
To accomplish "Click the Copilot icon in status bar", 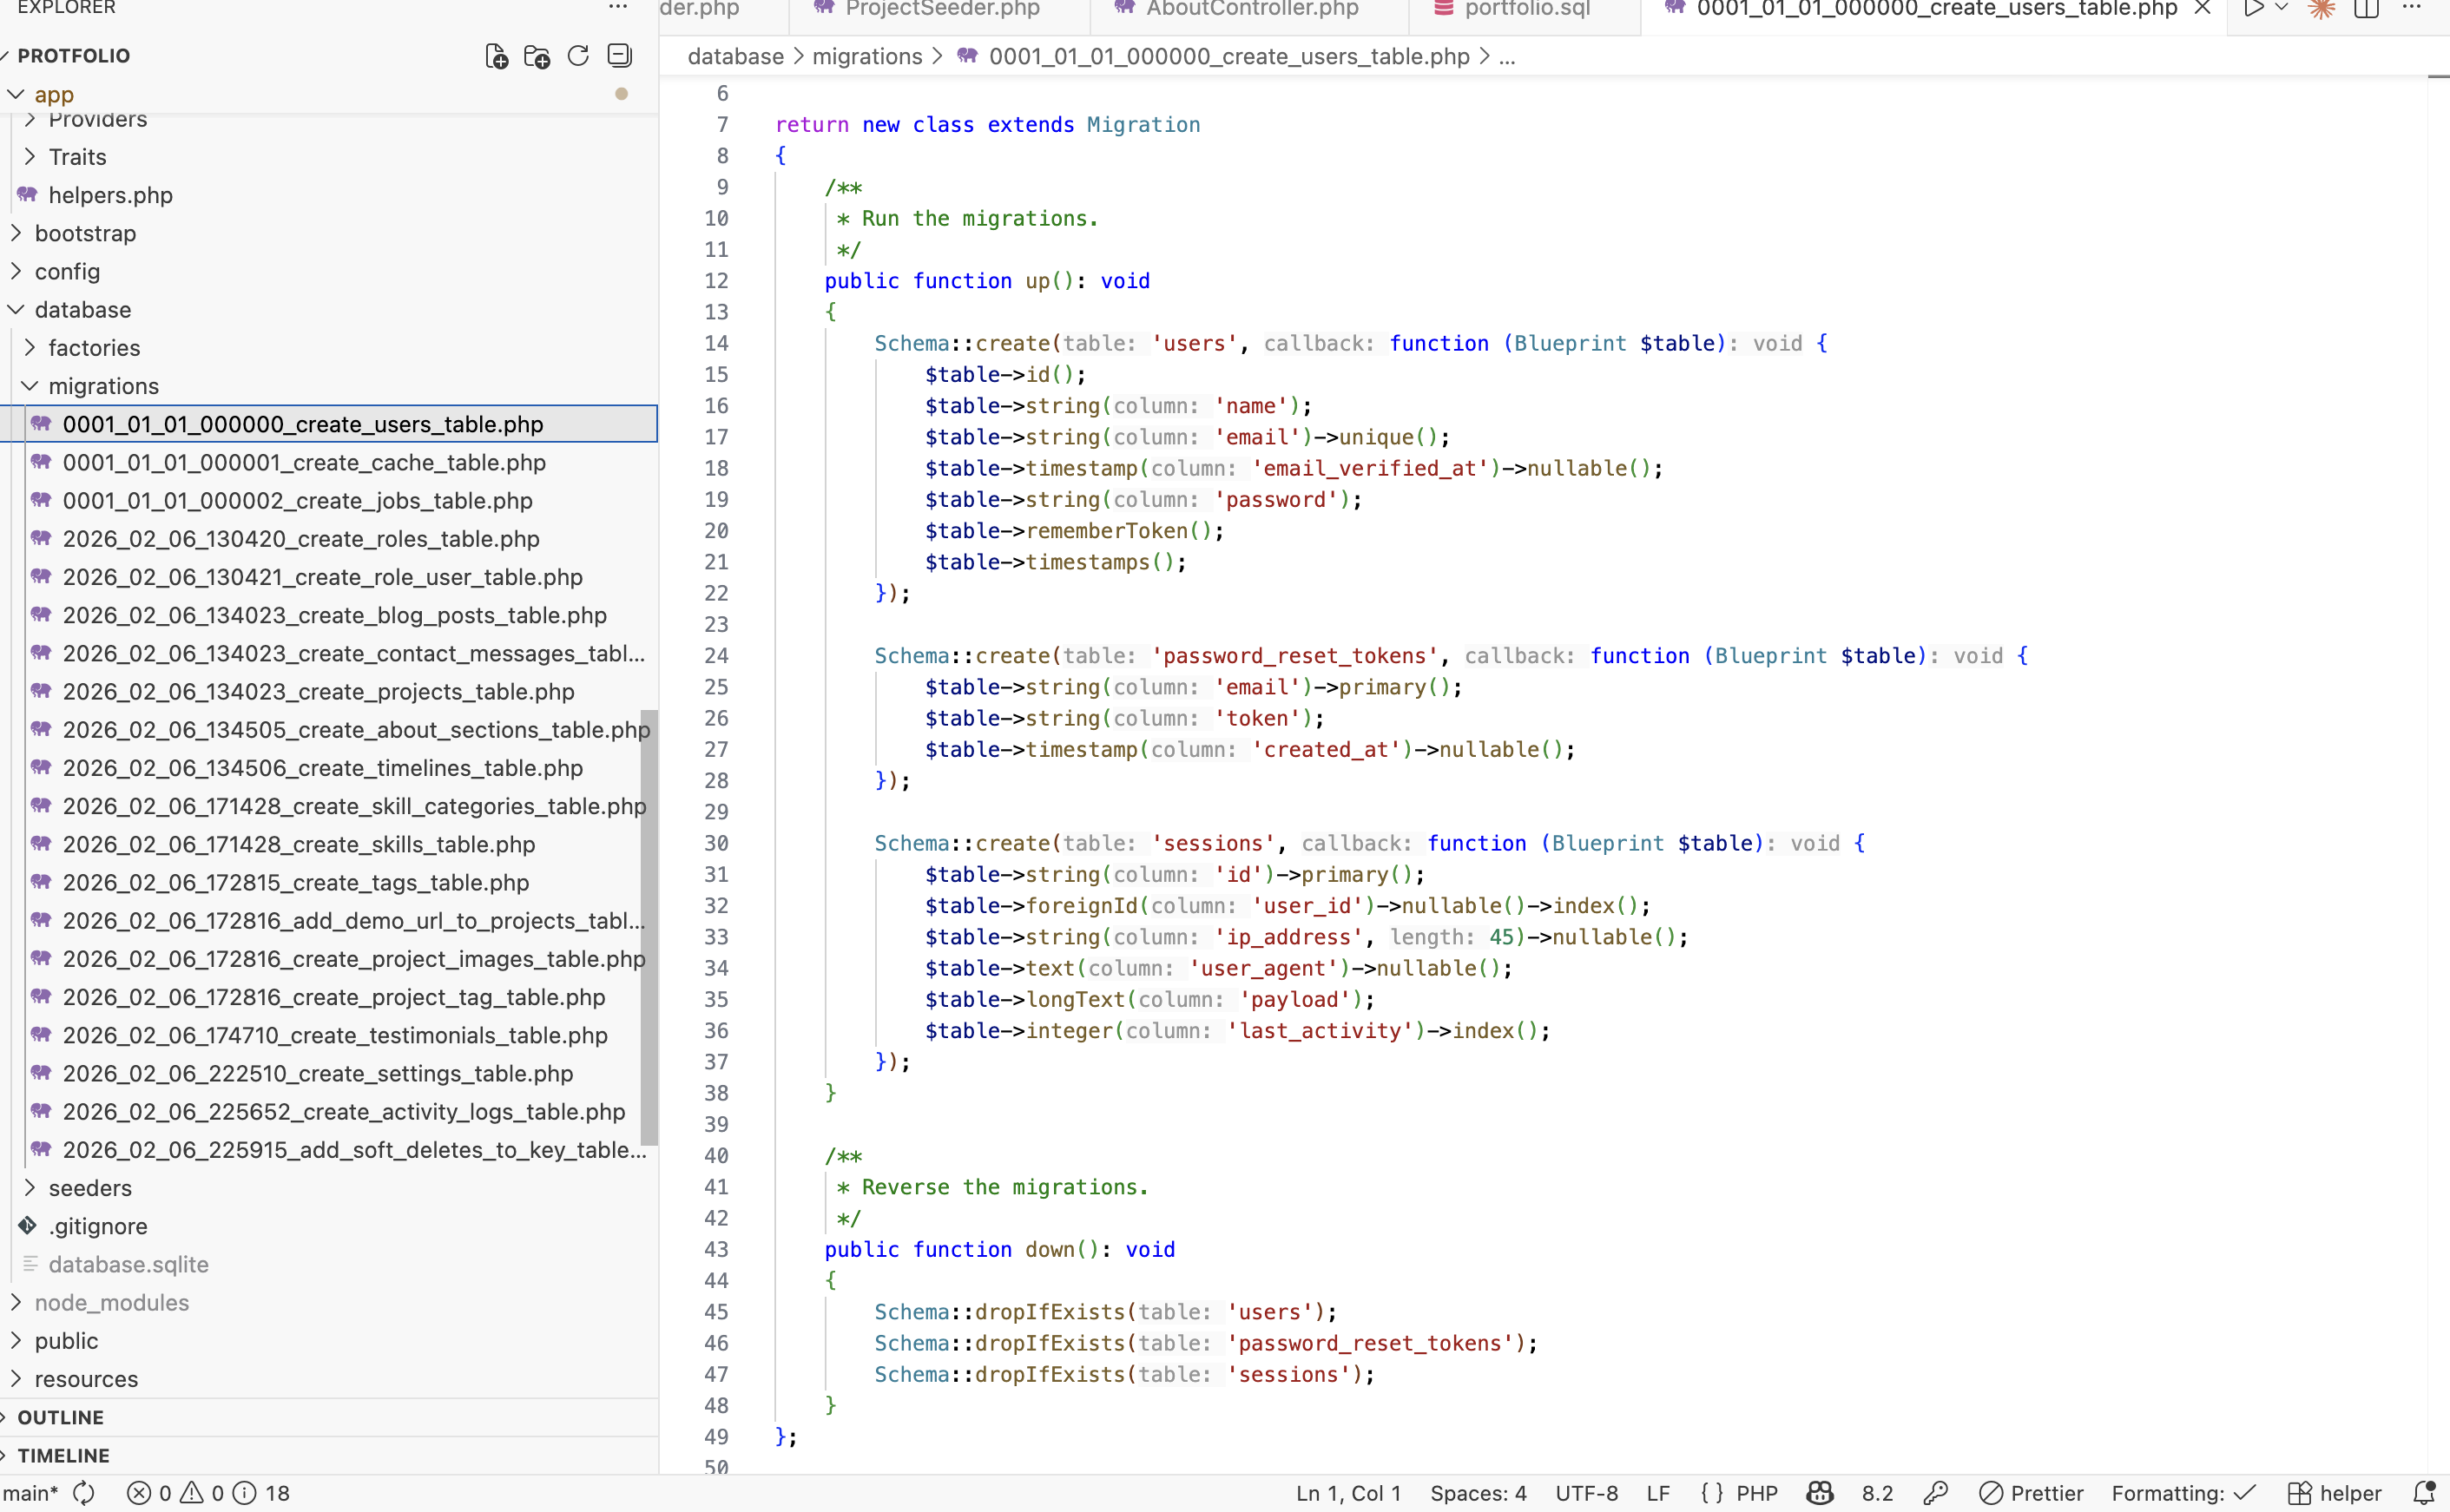I will click(x=1820, y=1493).
